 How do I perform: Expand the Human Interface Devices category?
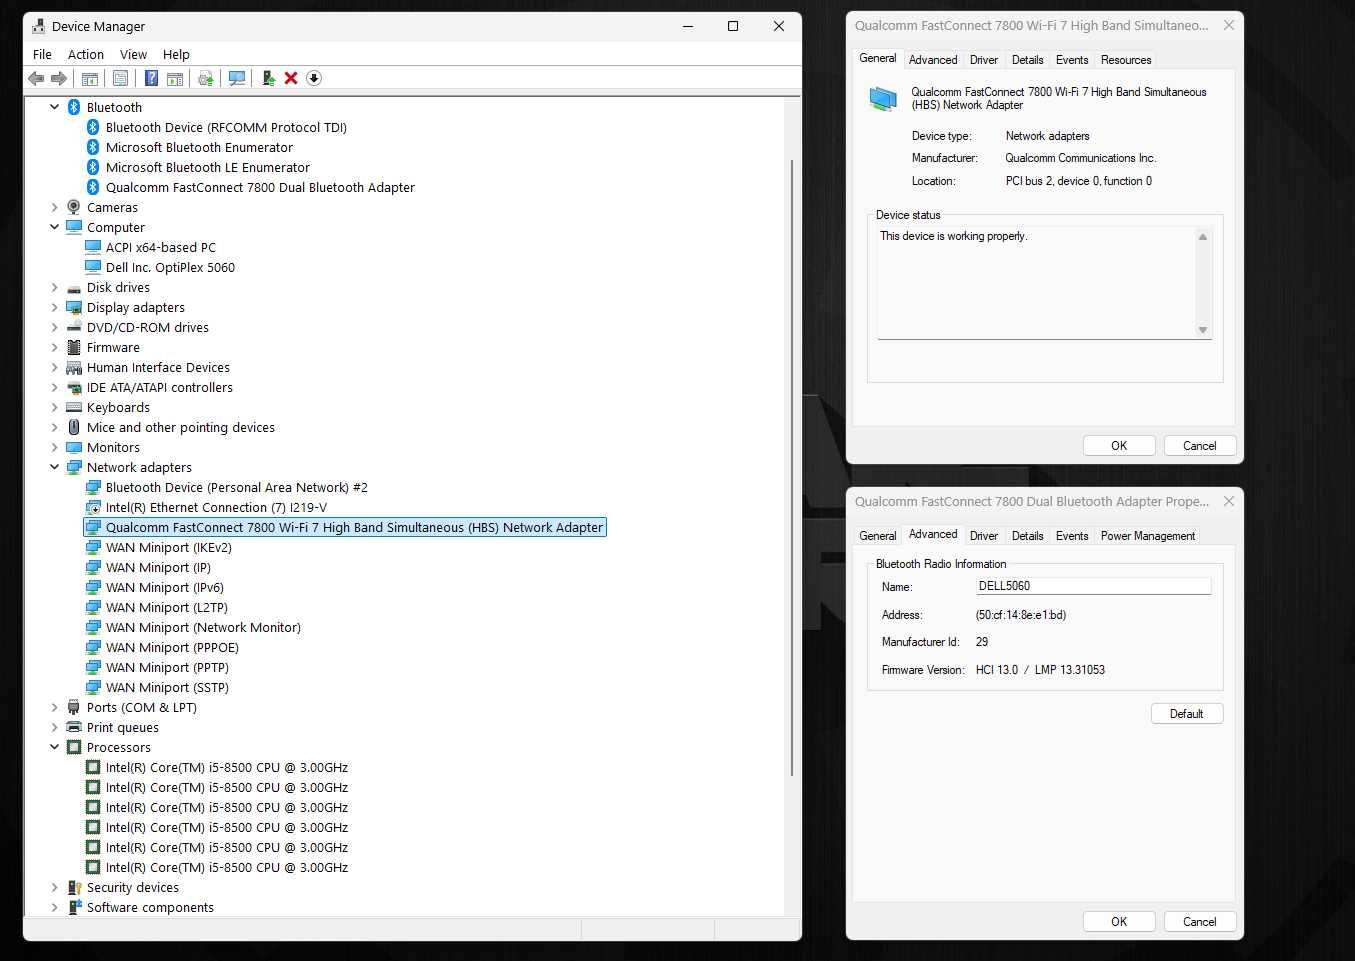point(55,367)
